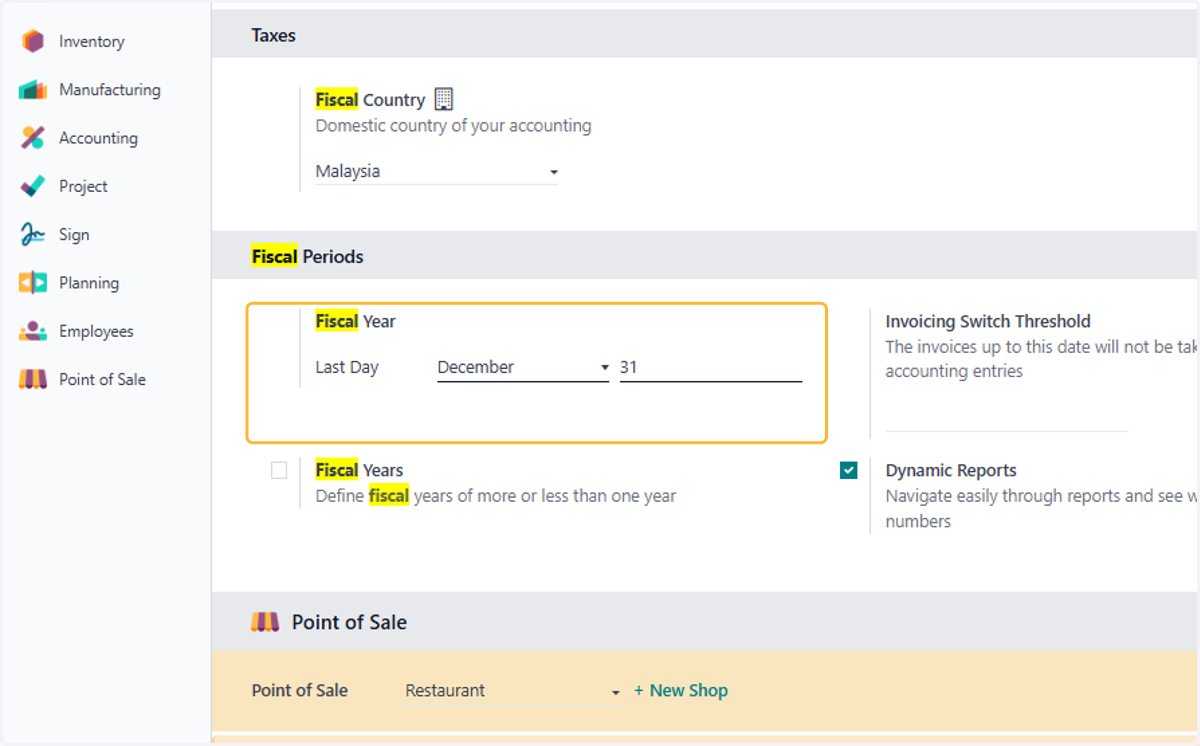Open the December last day month dropdown

click(523, 367)
